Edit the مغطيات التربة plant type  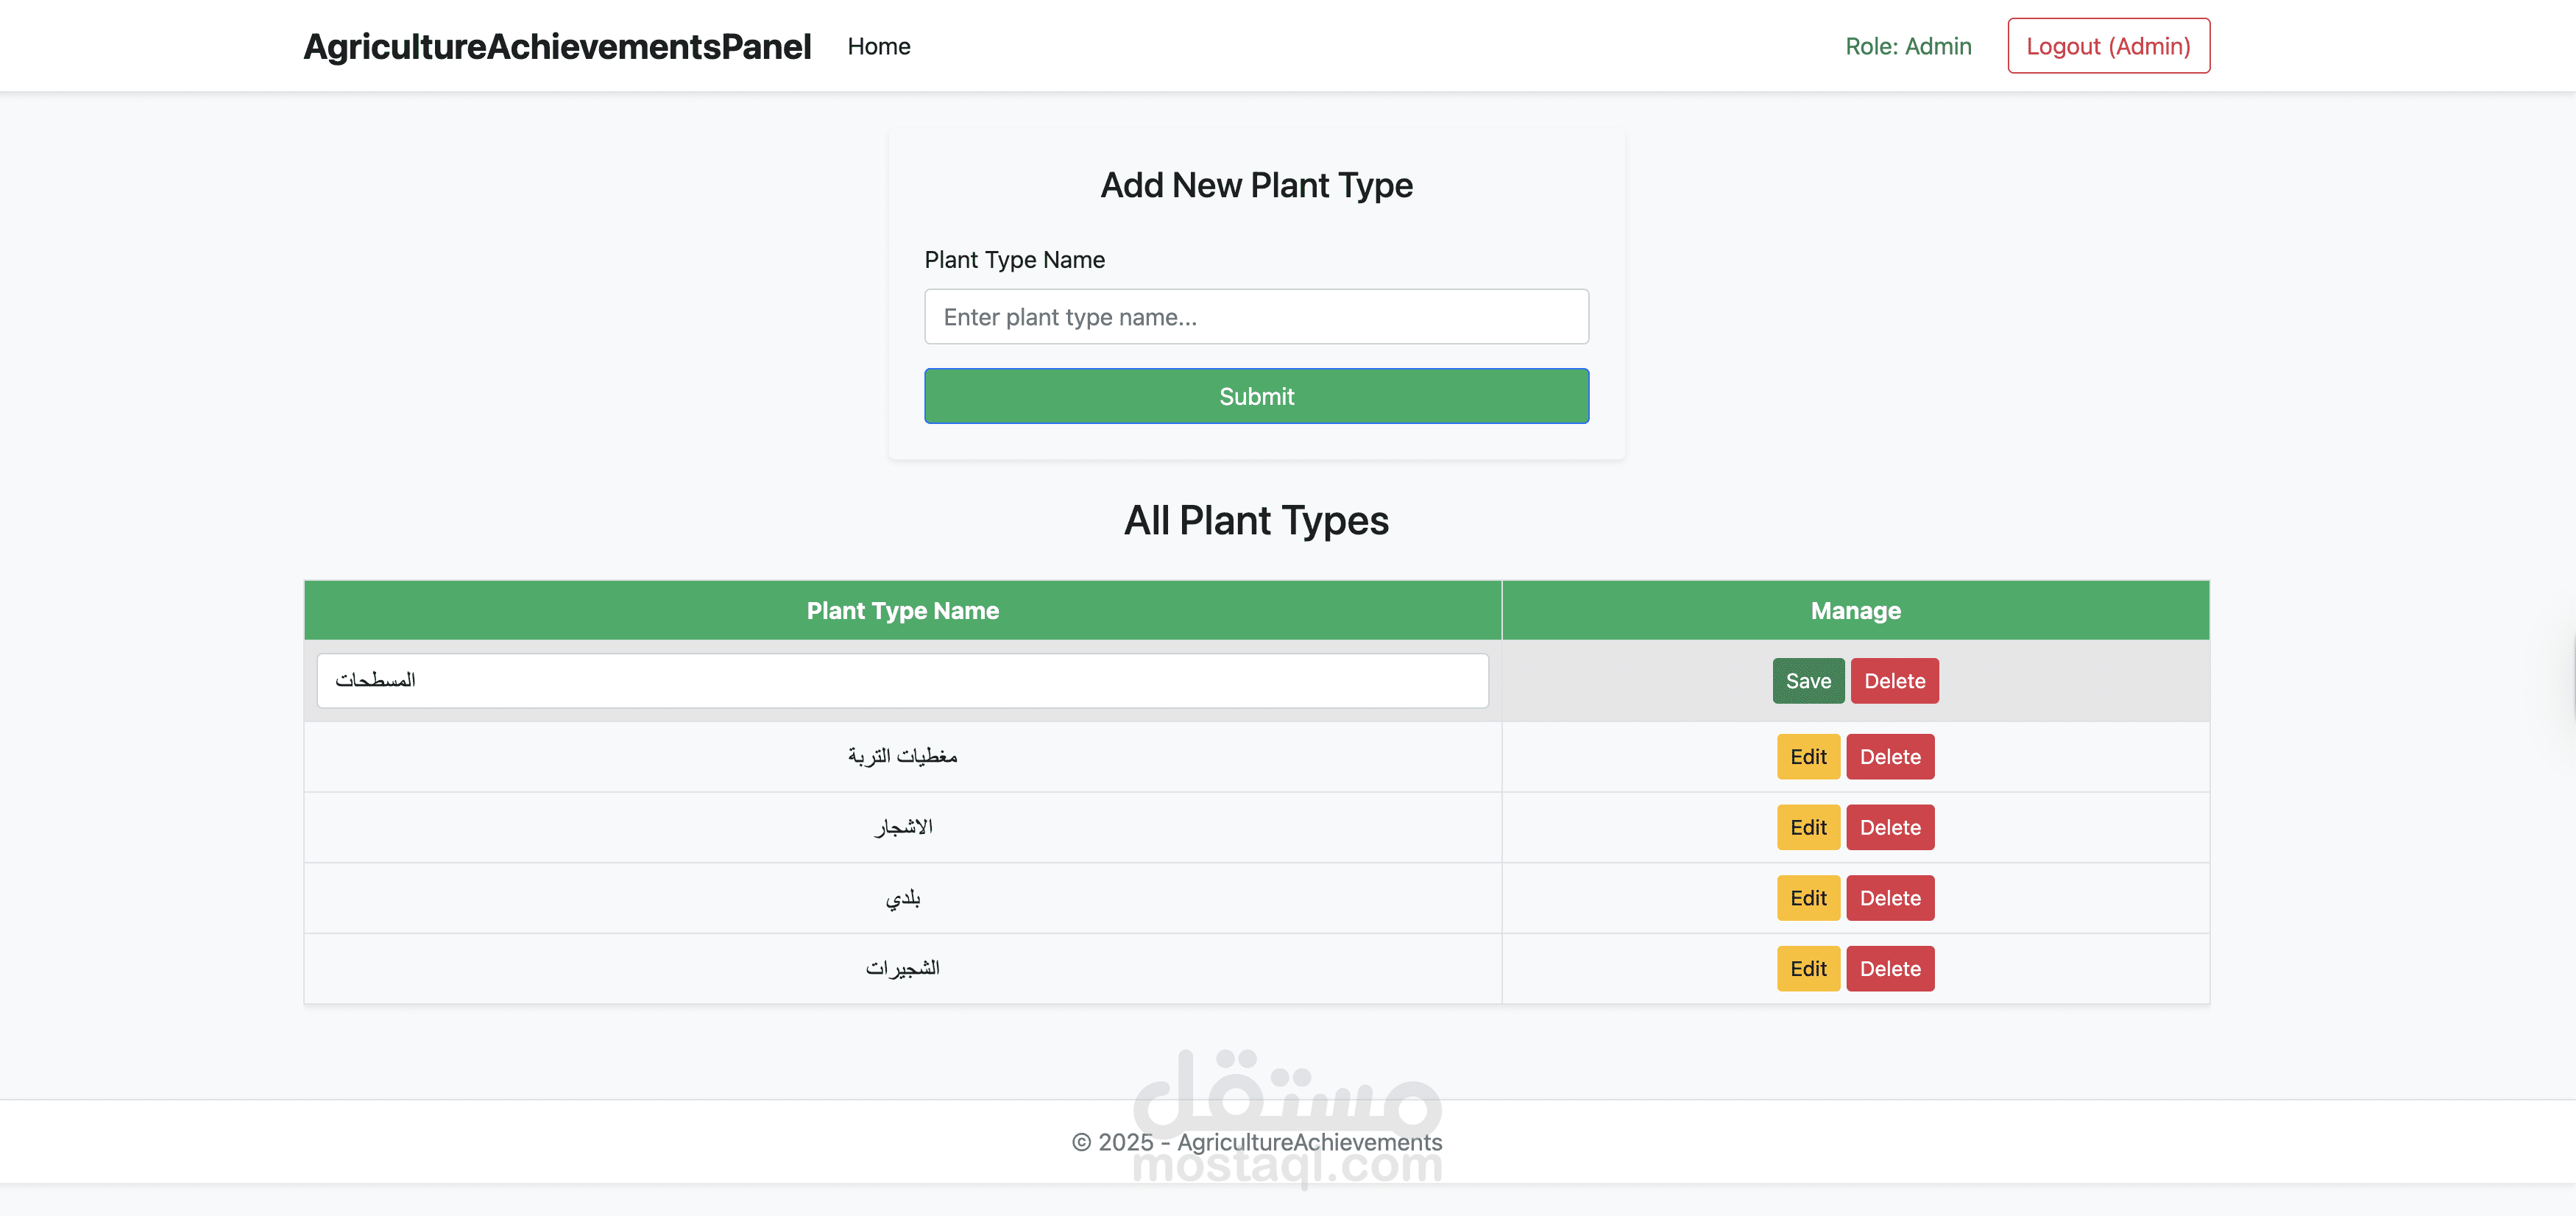(1808, 757)
